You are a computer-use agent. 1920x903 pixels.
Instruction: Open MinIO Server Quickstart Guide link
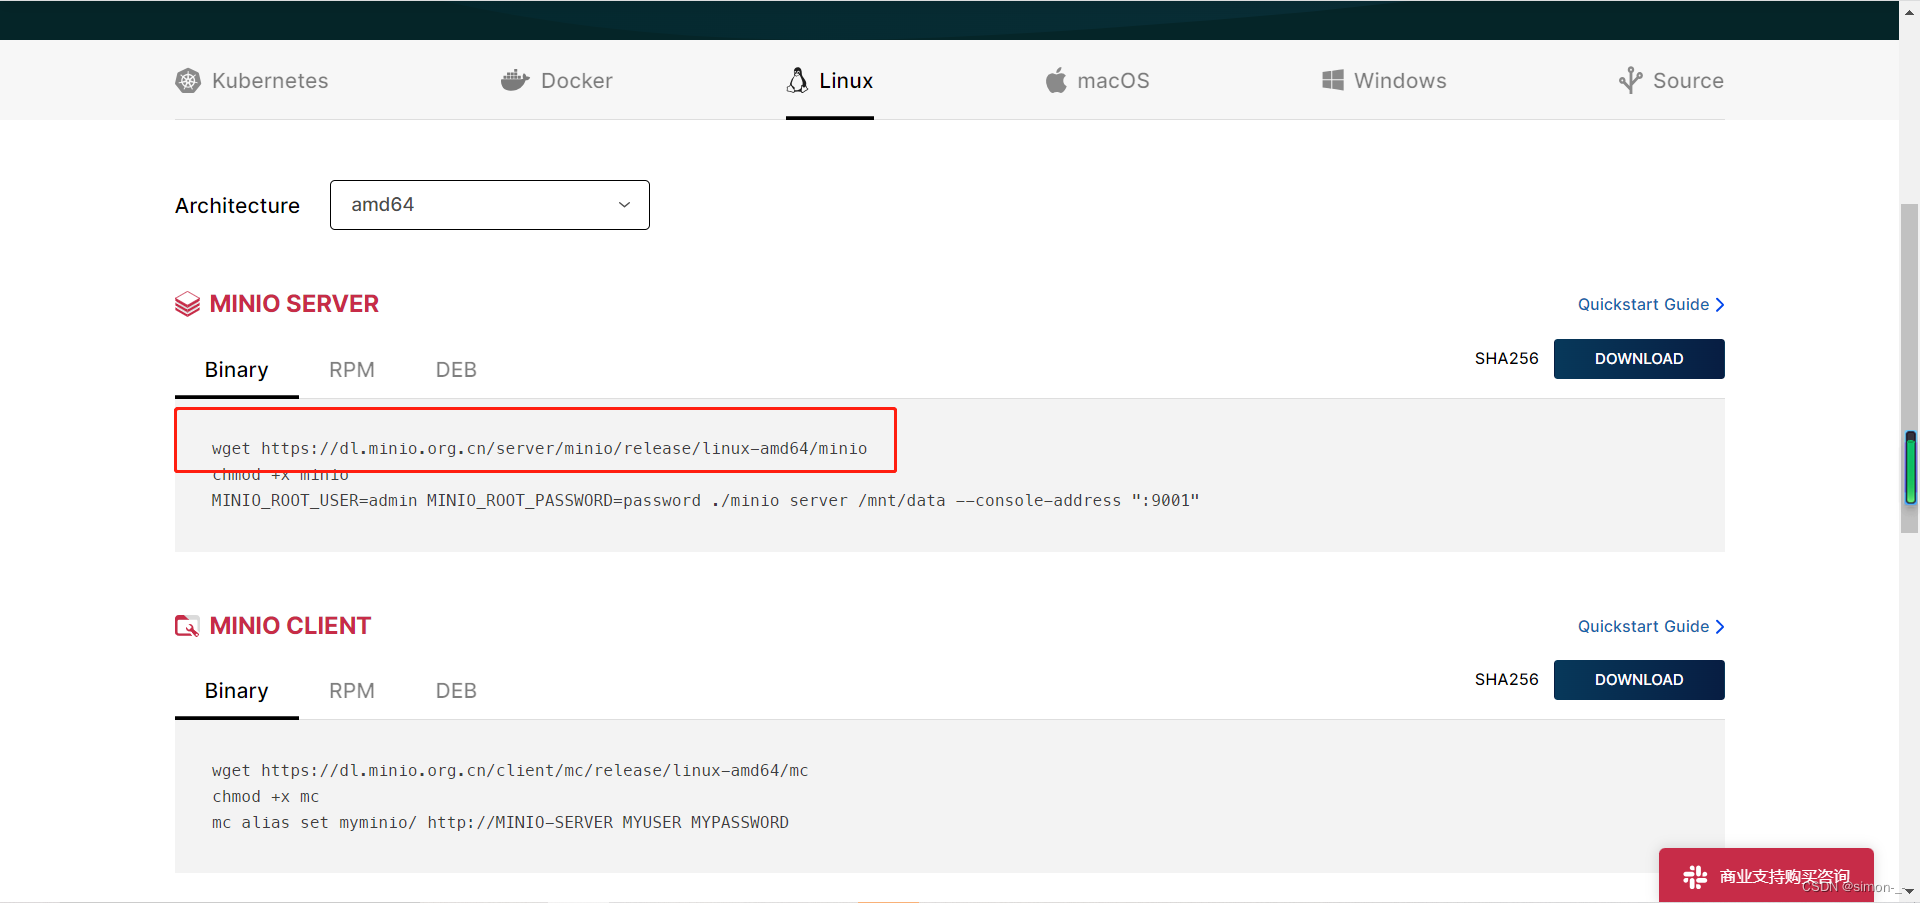click(x=1651, y=305)
